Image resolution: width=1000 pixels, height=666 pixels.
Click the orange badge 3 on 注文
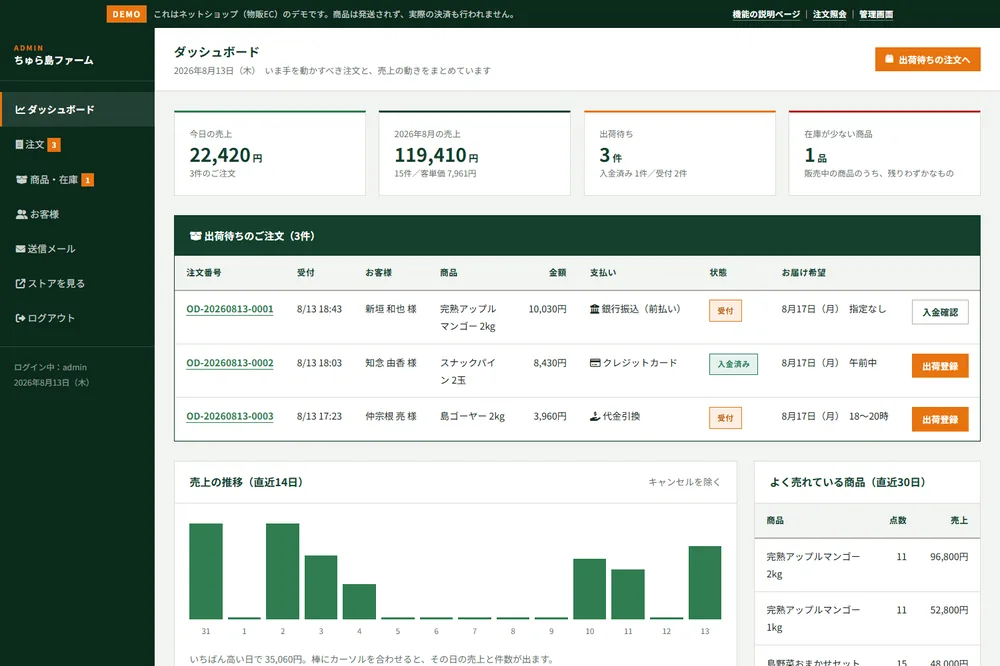[x=54, y=145]
